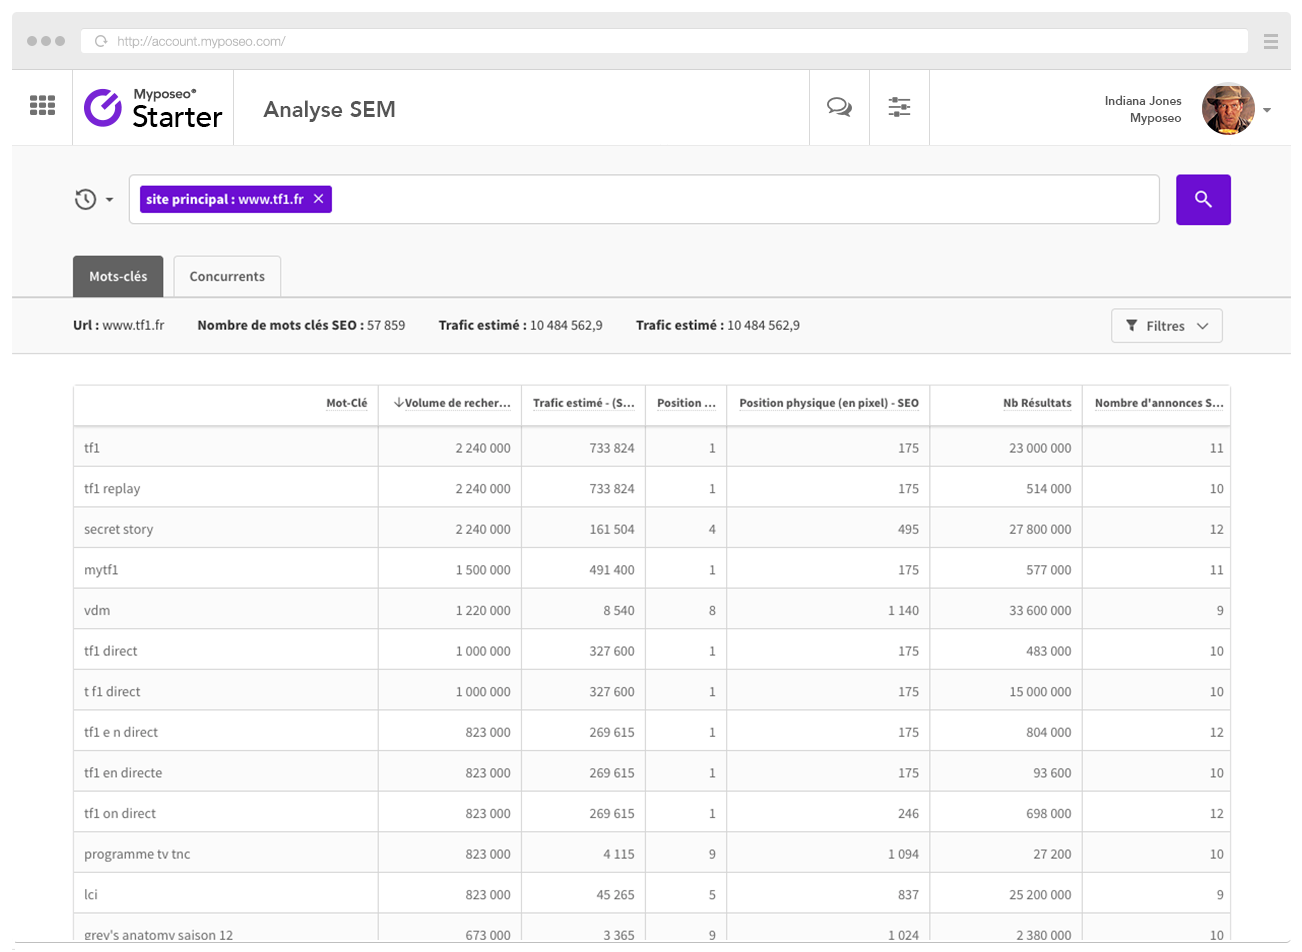Sort by Mot-Clé column header

pos(346,403)
